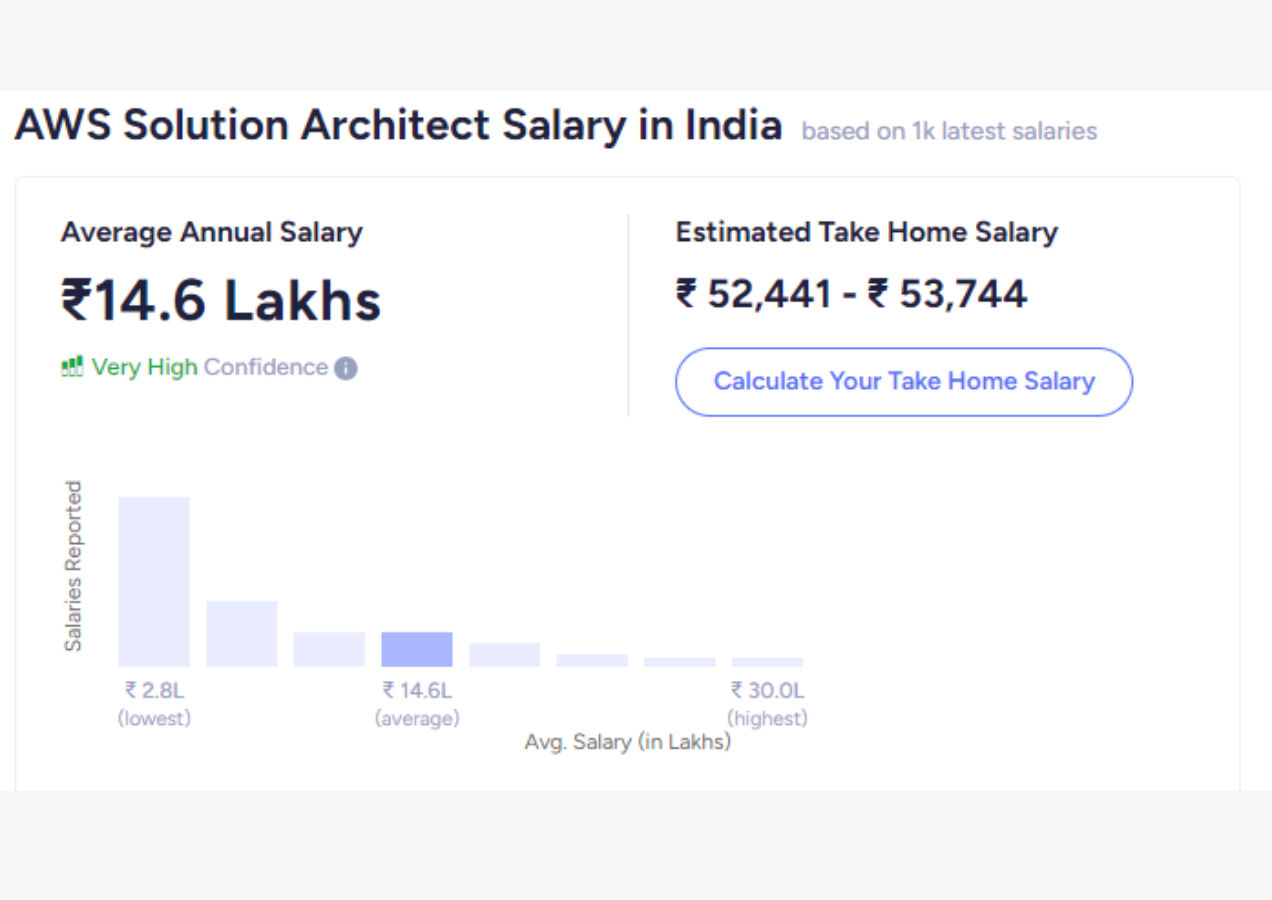The image size is (1272, 900).
Task: Click the ₹ 14.6L average label
Action: click(x=417, y=690)
